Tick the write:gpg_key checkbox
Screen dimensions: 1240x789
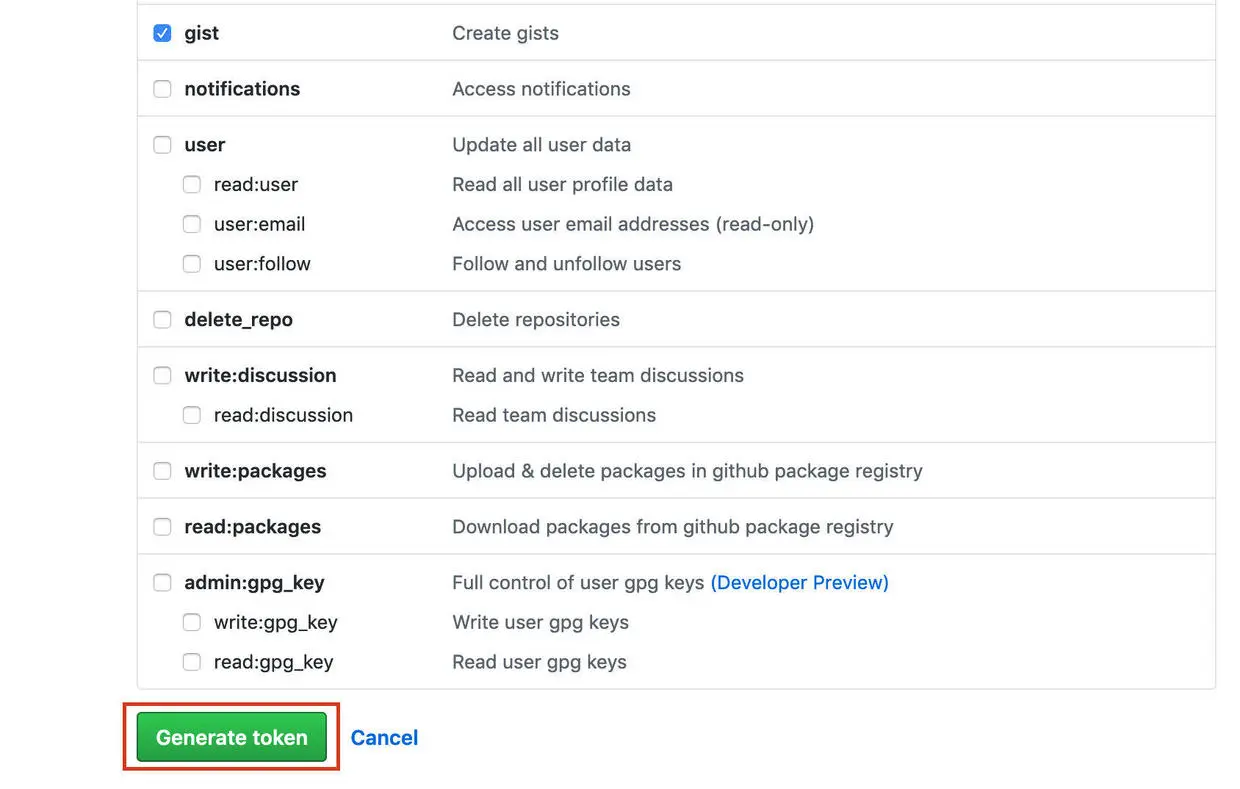(x=192, y=623)
